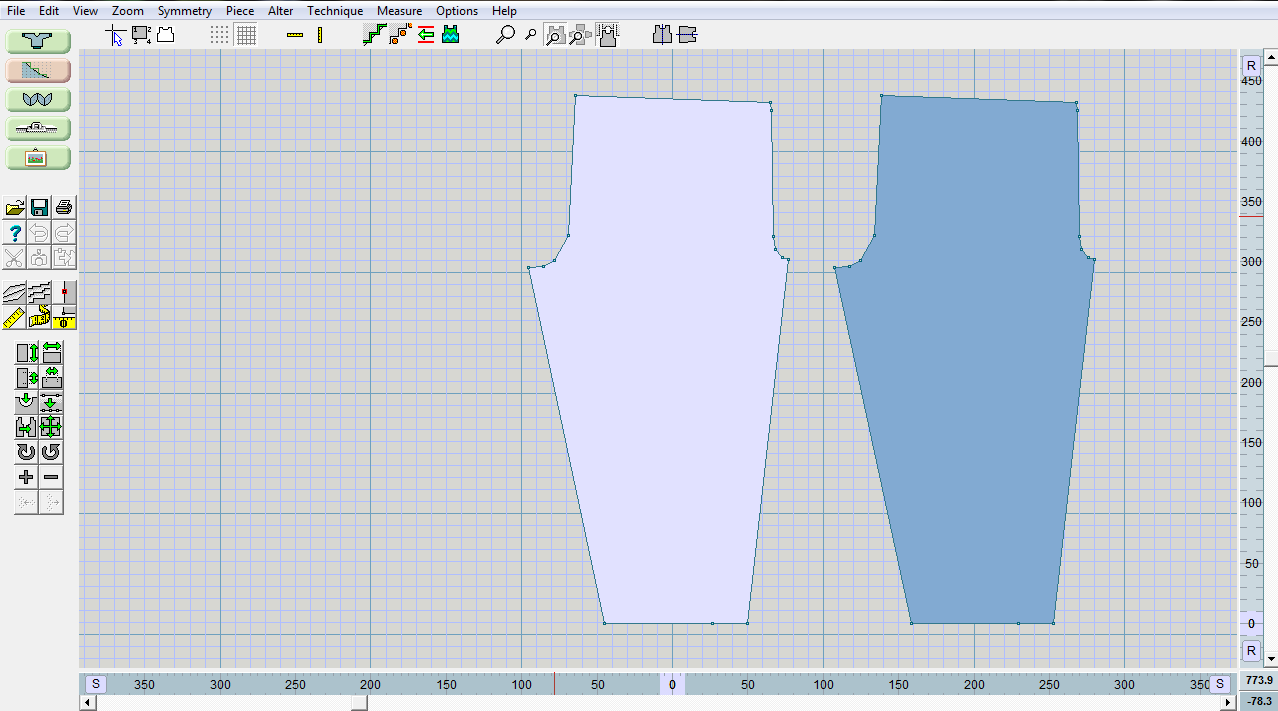Click the horizontal scrollbar left arrow
The image size is (1278, 711).
click(x=88, y=703)
